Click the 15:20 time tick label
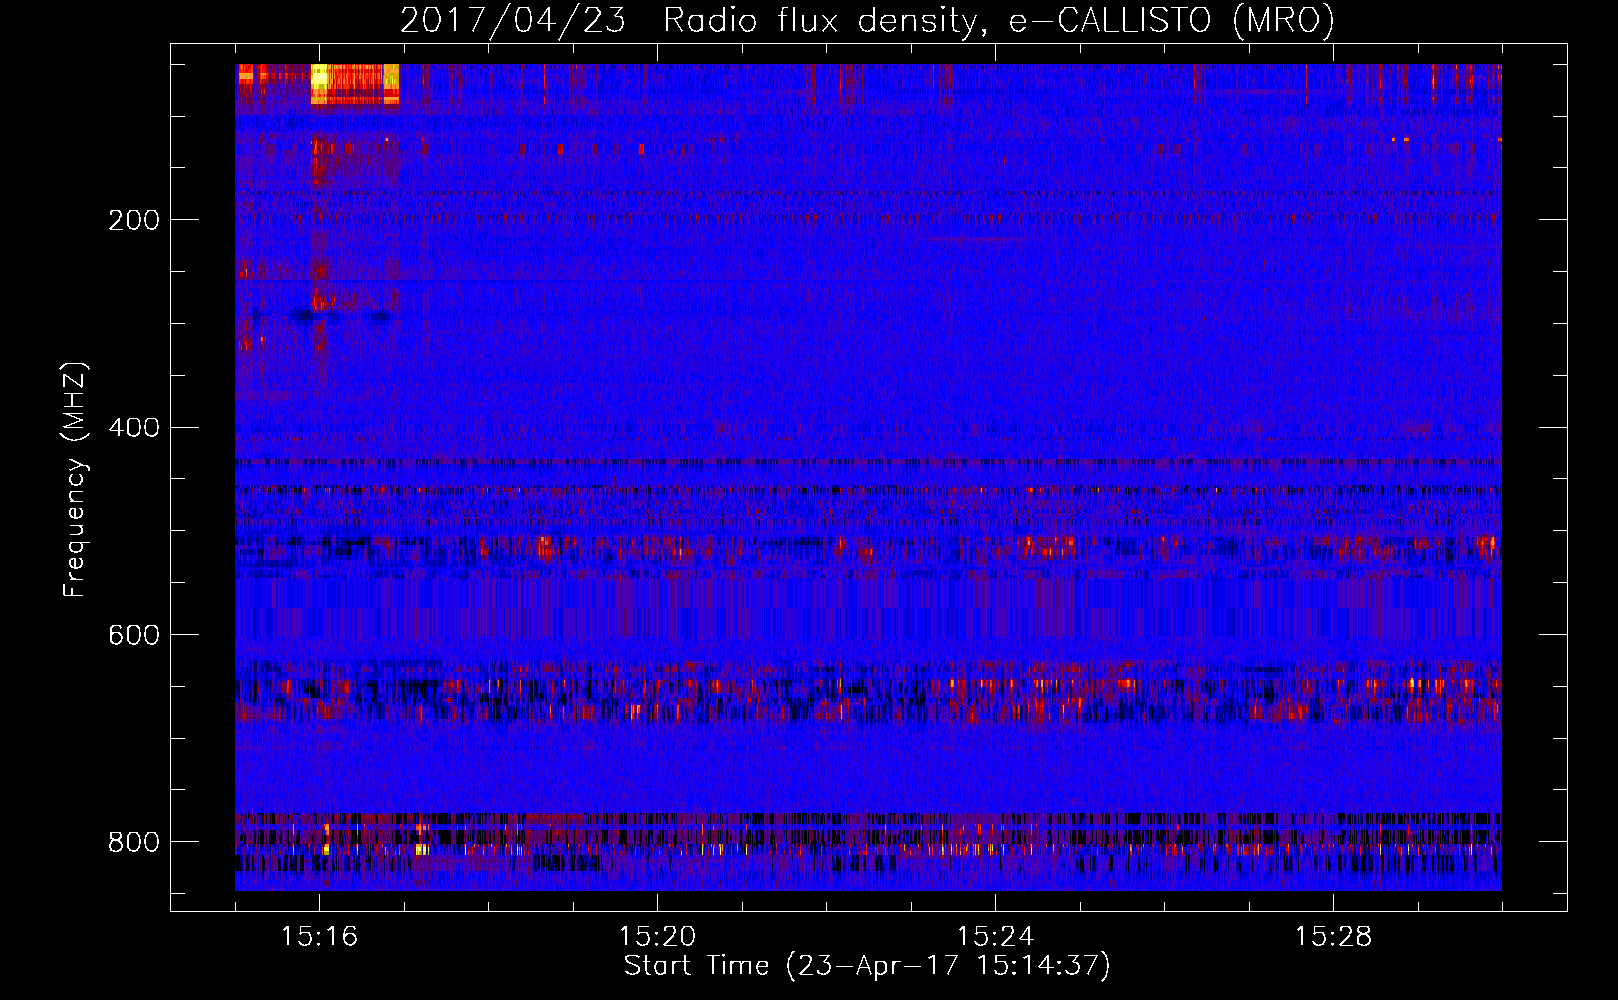 [657, 937]
